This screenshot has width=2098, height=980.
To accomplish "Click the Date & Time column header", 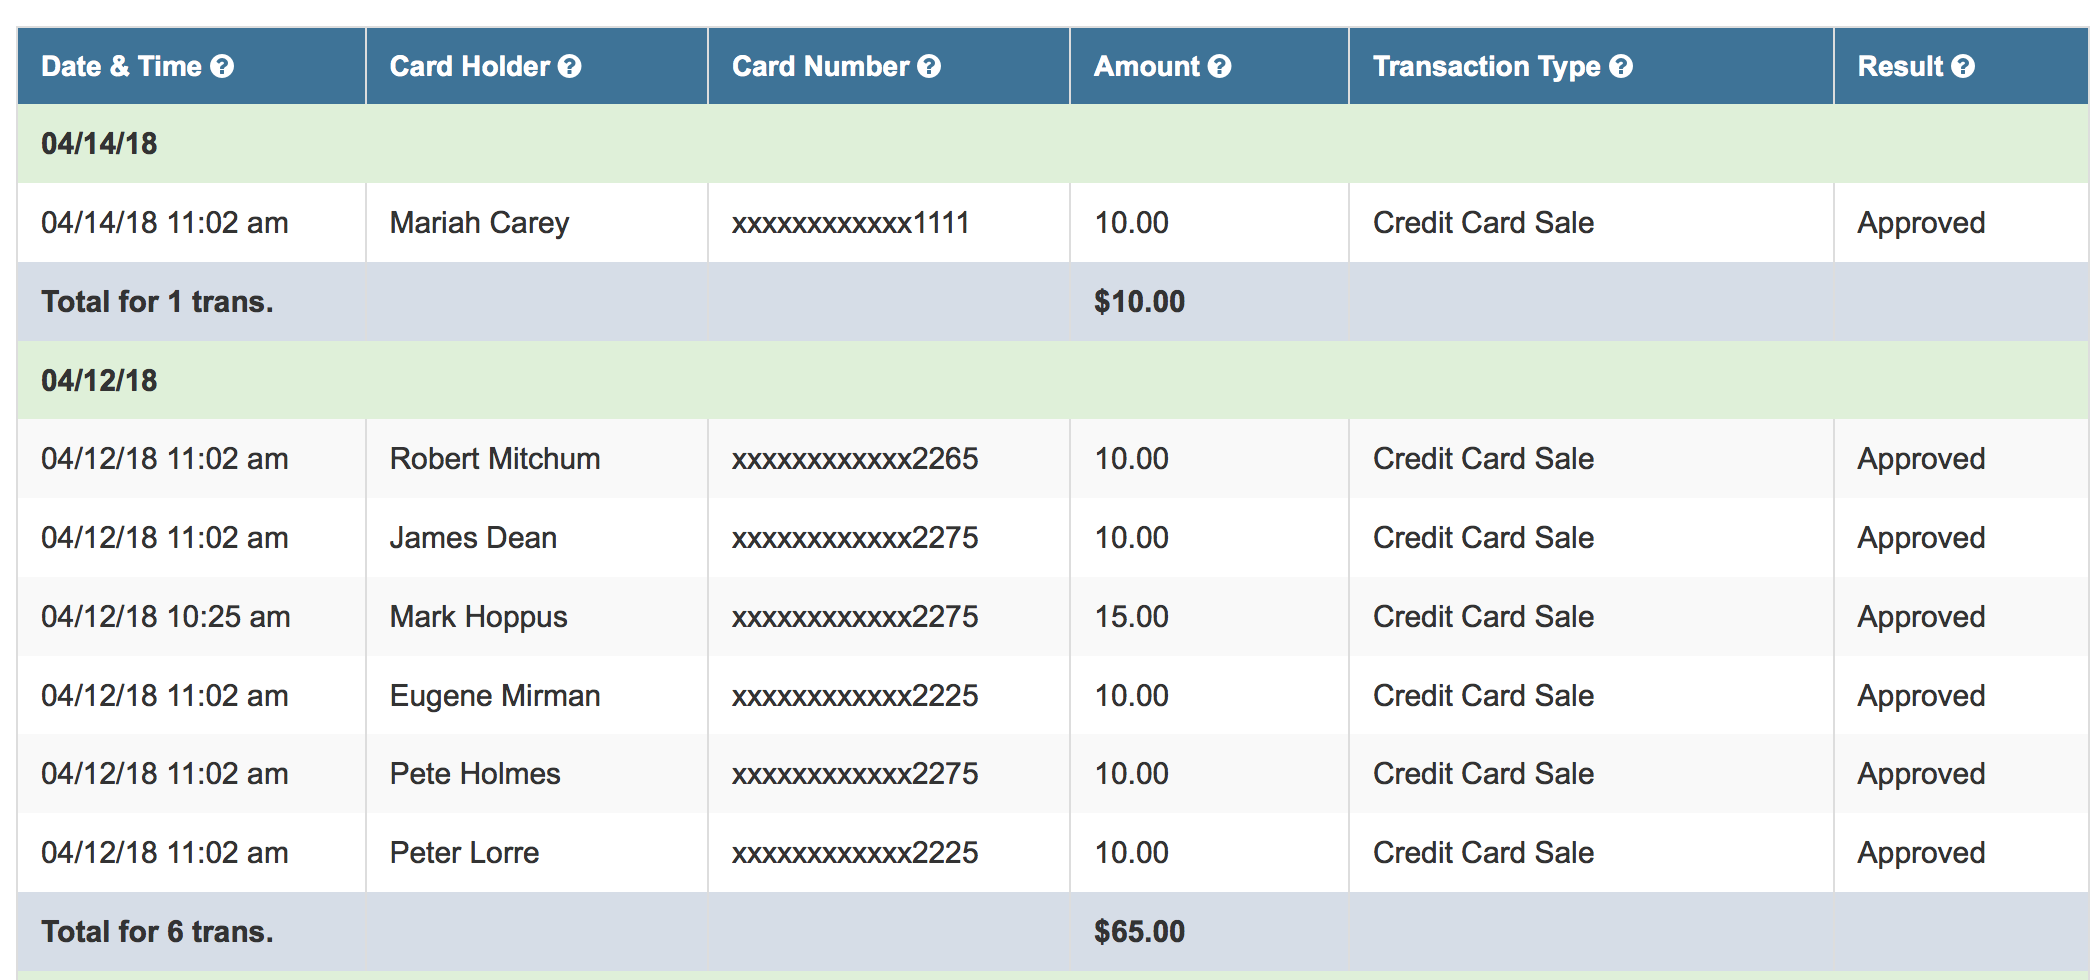I will pyautogui.click(x=121, y=67).
